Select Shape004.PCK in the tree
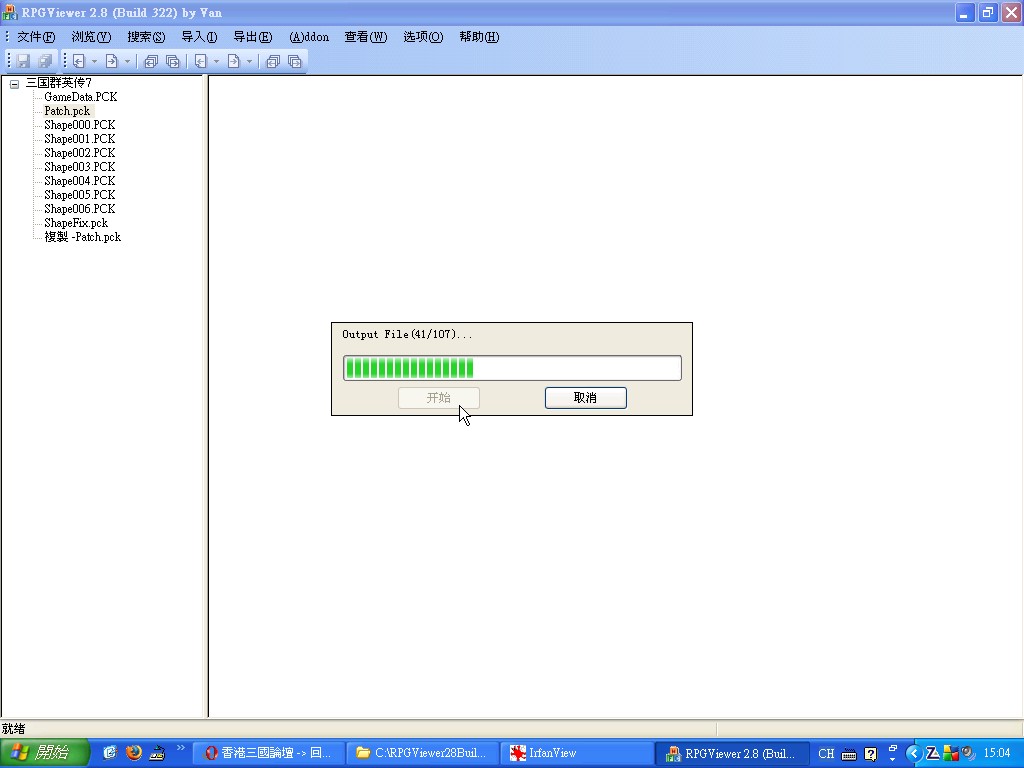This screenshot has width=1024, height=768. coord(80,181)
